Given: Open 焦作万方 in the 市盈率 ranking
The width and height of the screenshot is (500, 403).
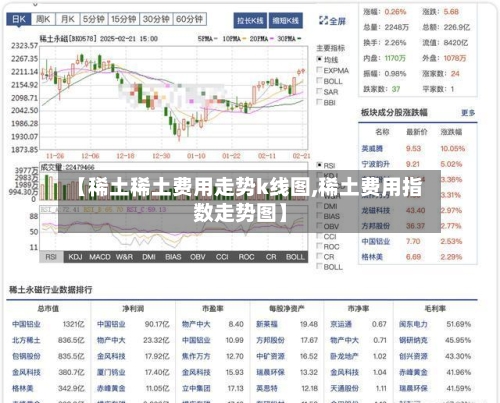Looking at the screenshot, I should coord(196,356).
